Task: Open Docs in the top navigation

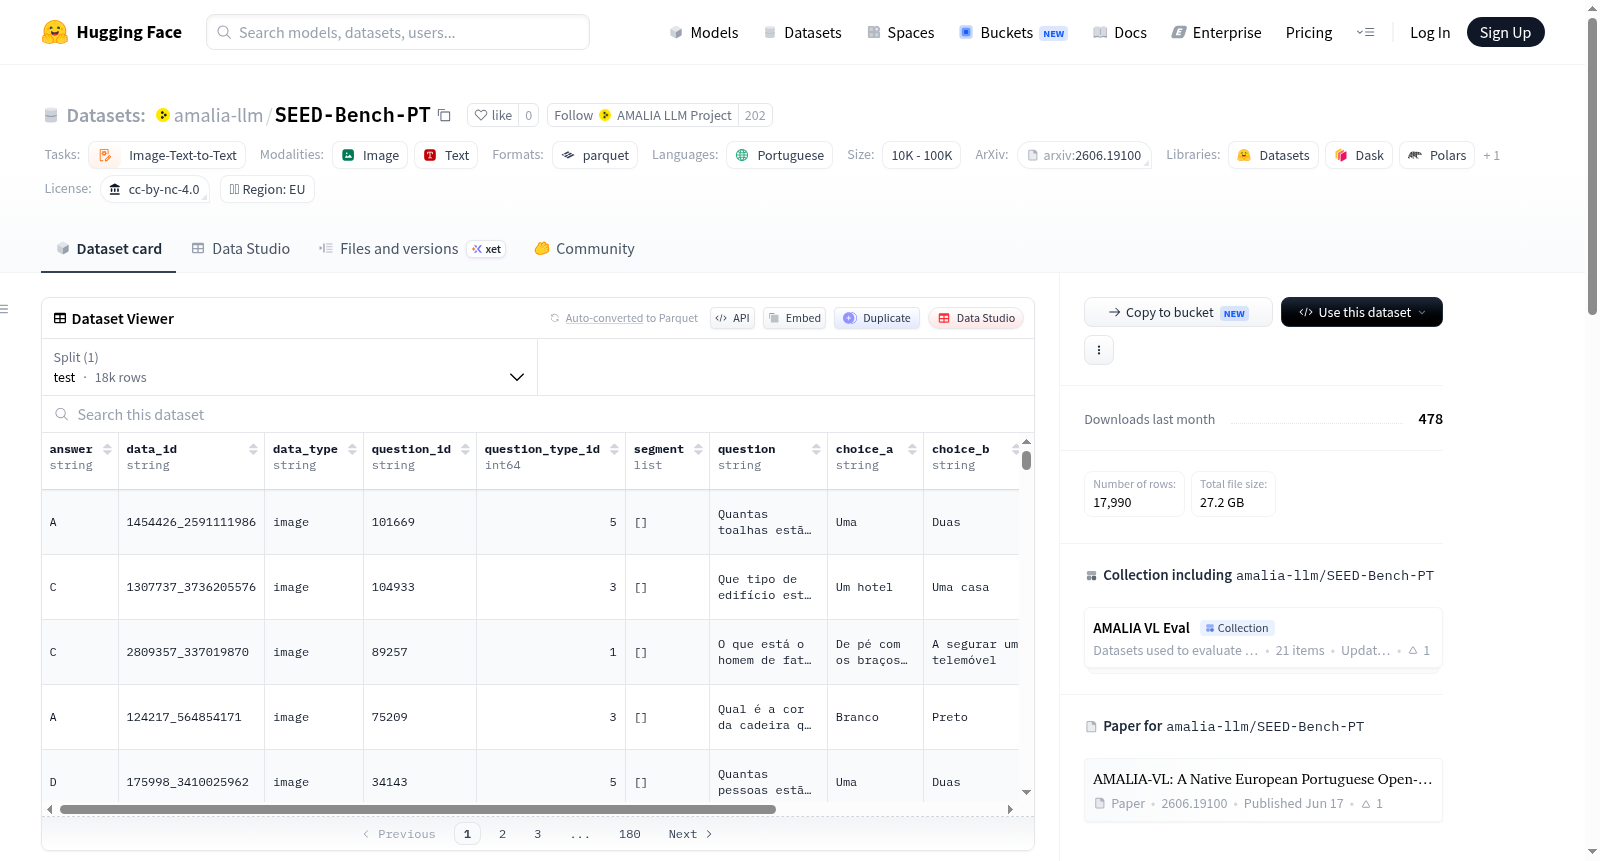Action: pyautogui.click(x=1119, y=32)
